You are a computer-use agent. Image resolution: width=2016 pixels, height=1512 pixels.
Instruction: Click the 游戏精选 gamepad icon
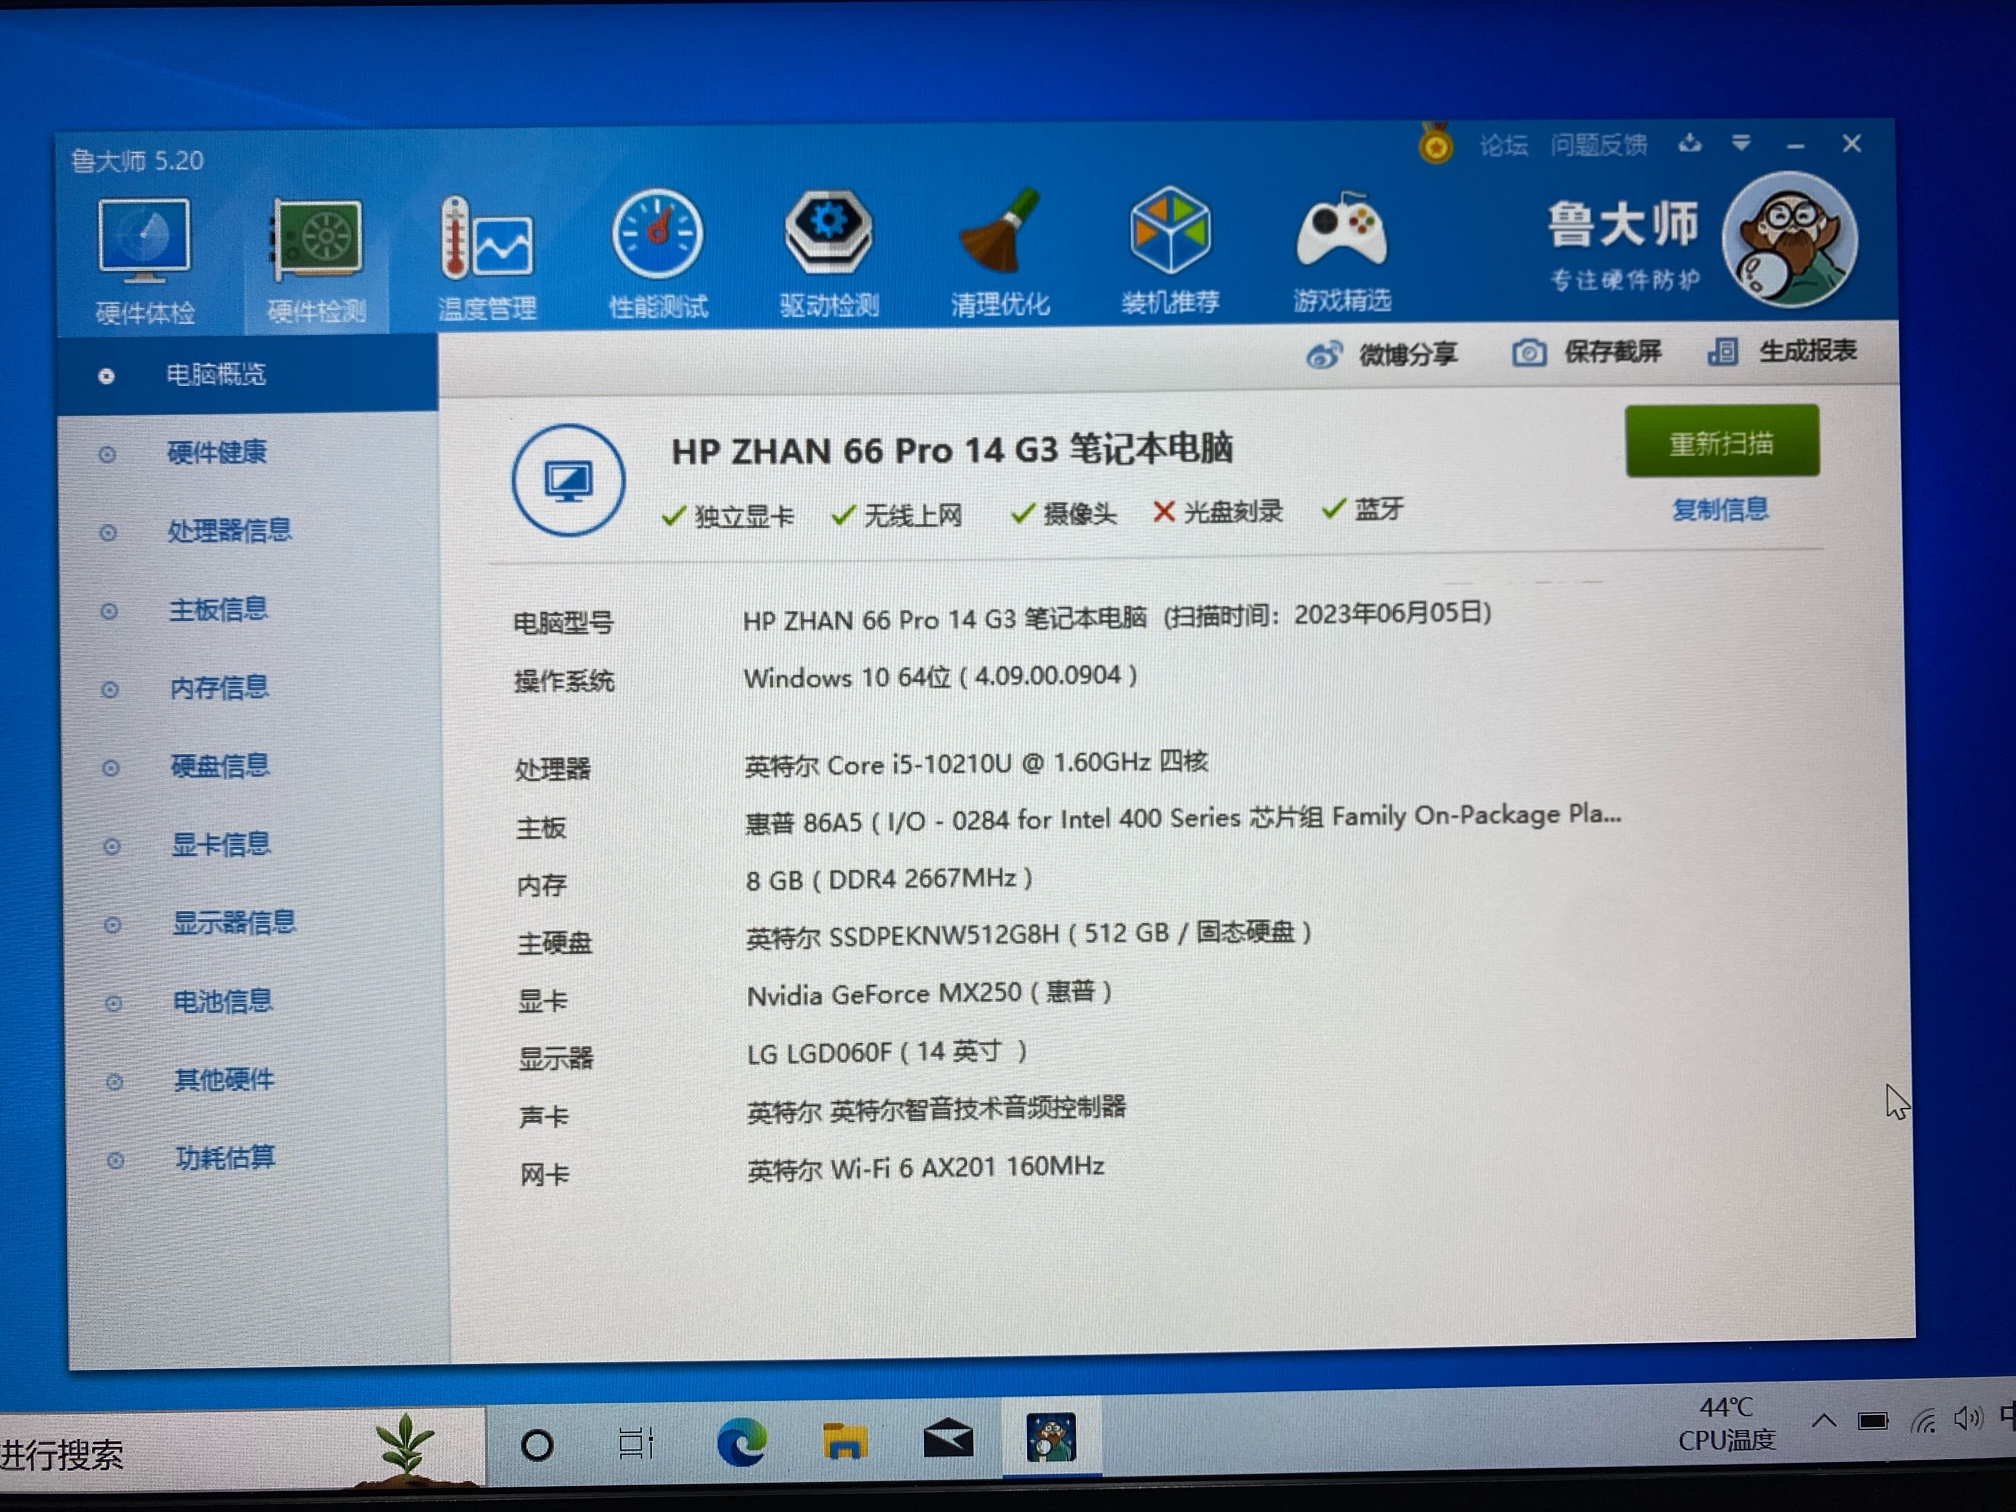tap(1341, 234)
